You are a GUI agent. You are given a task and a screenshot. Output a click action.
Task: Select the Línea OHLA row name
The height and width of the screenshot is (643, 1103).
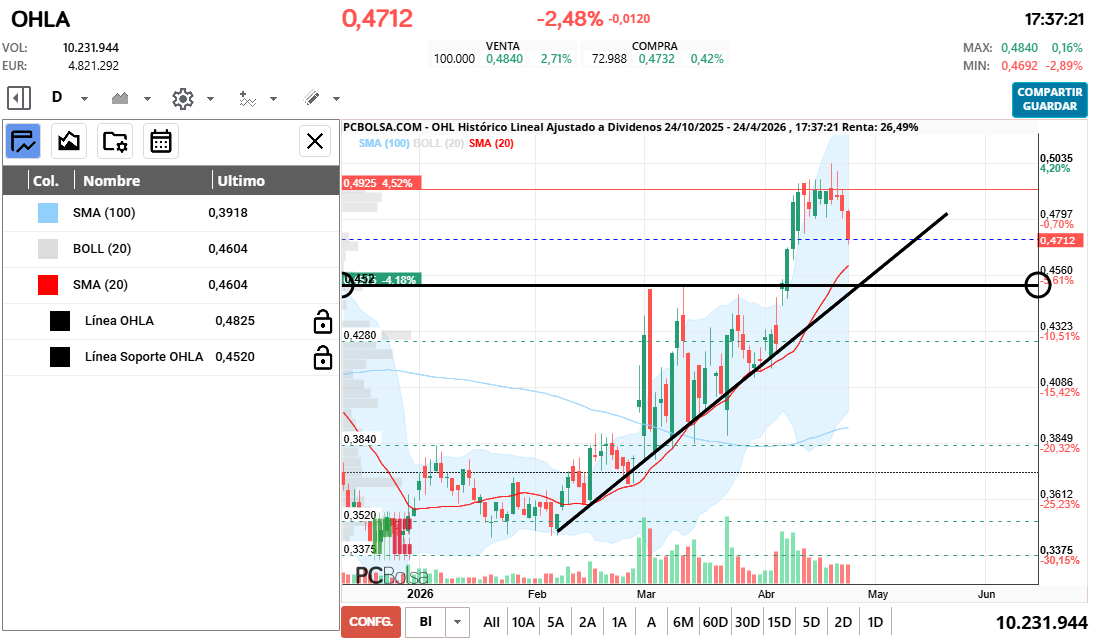coord(119,321)
